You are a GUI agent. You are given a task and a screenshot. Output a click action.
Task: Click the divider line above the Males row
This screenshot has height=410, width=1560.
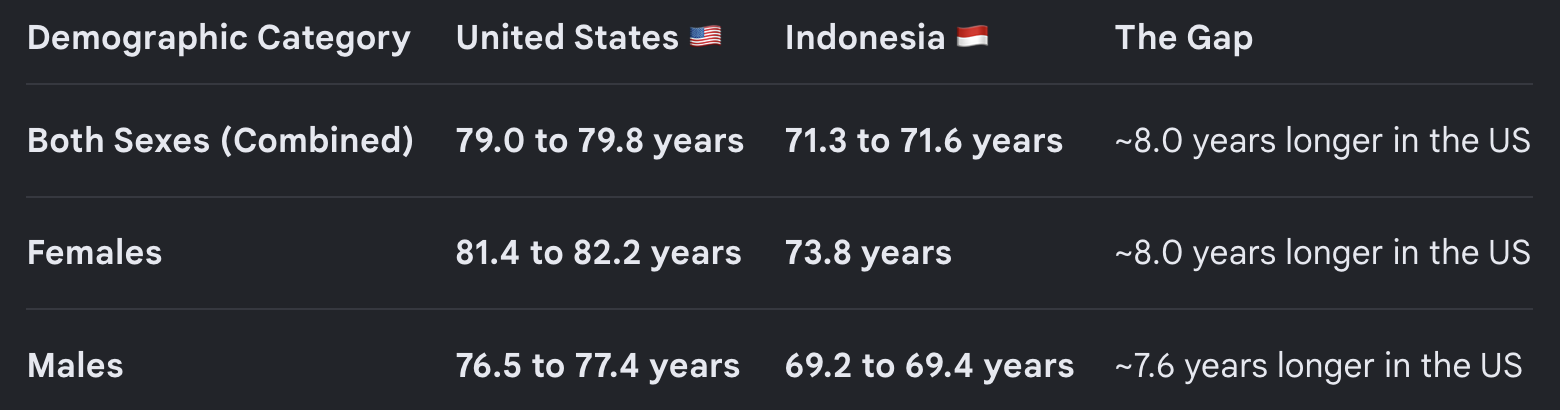coord(780,309)
